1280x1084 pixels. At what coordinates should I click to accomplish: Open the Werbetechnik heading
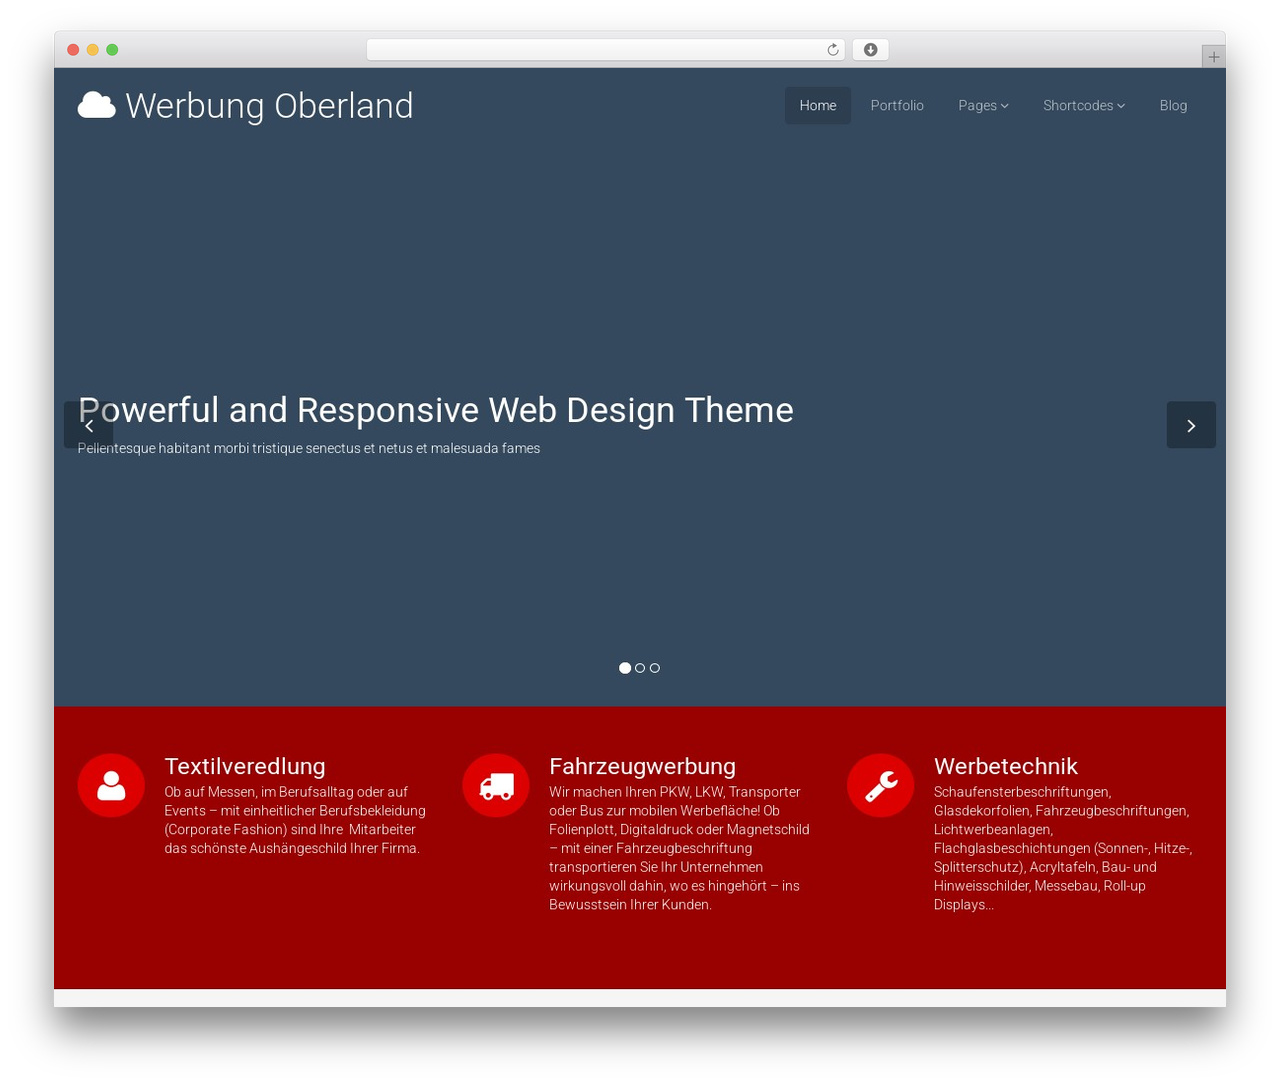click(x=1005, y=766)
